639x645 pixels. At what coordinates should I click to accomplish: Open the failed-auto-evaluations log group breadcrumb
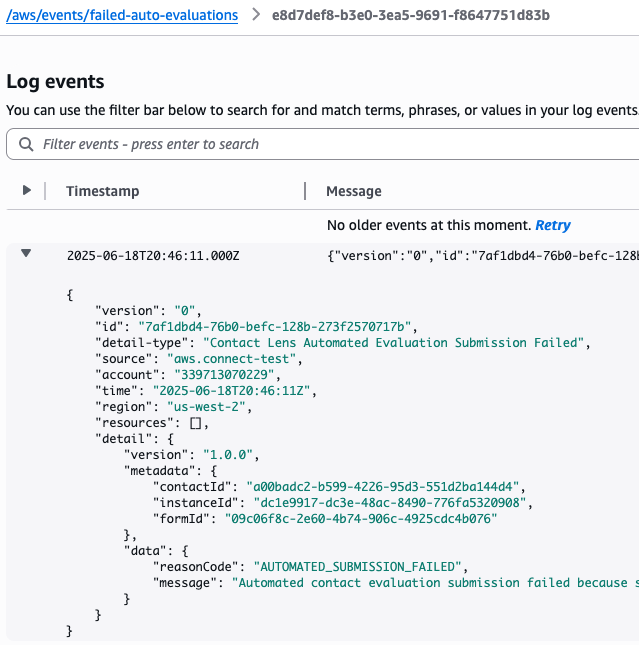[x=122, y=16]
